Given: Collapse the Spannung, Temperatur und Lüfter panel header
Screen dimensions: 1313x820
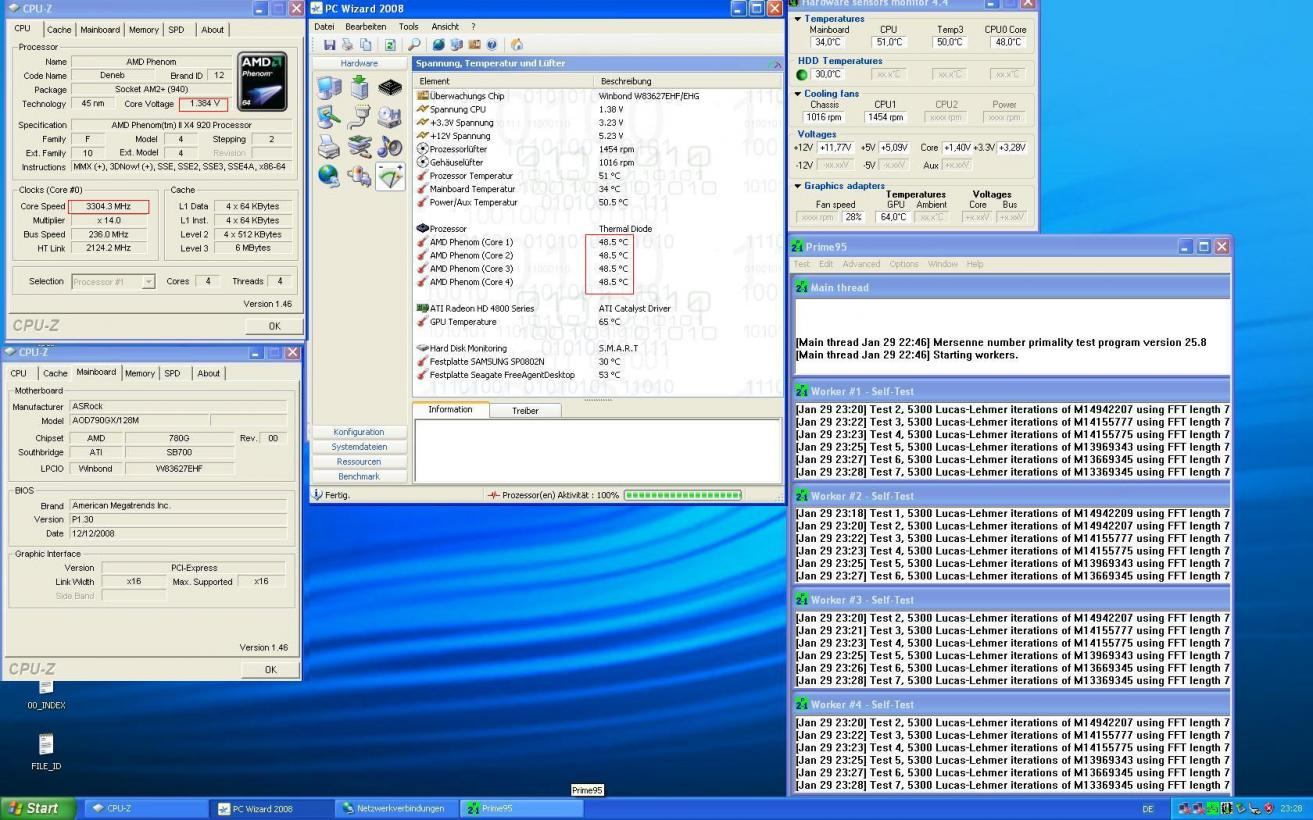Looking at the screenshot, I should (x=774, y=64).
